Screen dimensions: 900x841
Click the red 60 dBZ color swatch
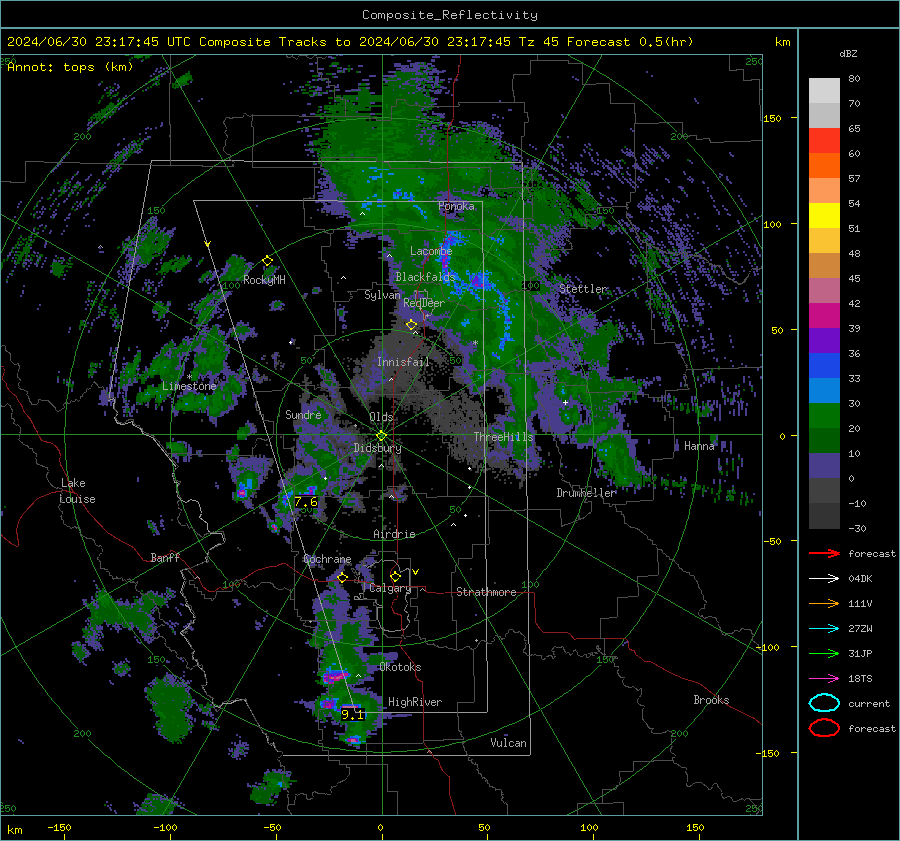[824, 141]
